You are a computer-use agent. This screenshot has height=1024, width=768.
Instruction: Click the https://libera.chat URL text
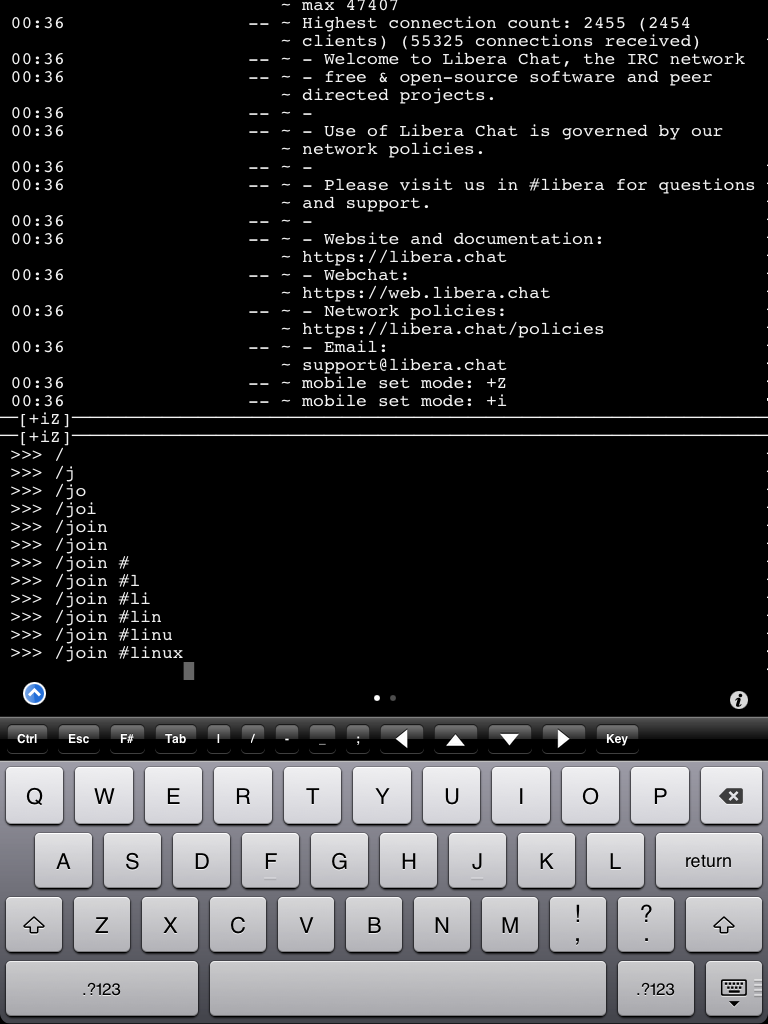coord(404,257)
